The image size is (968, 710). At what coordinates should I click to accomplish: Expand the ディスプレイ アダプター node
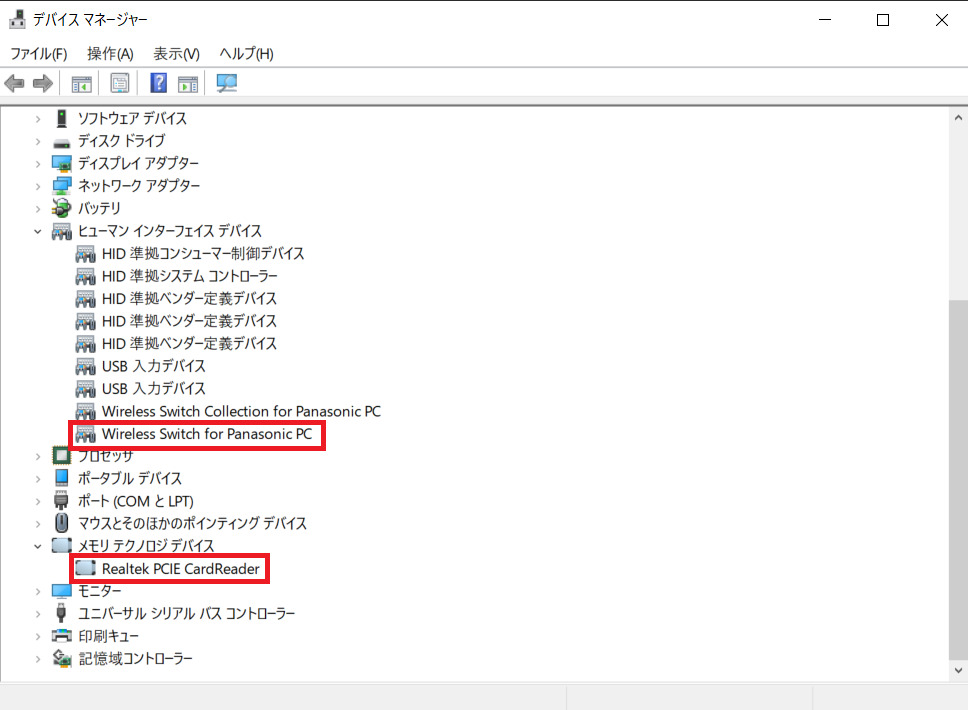coord(38,164)
